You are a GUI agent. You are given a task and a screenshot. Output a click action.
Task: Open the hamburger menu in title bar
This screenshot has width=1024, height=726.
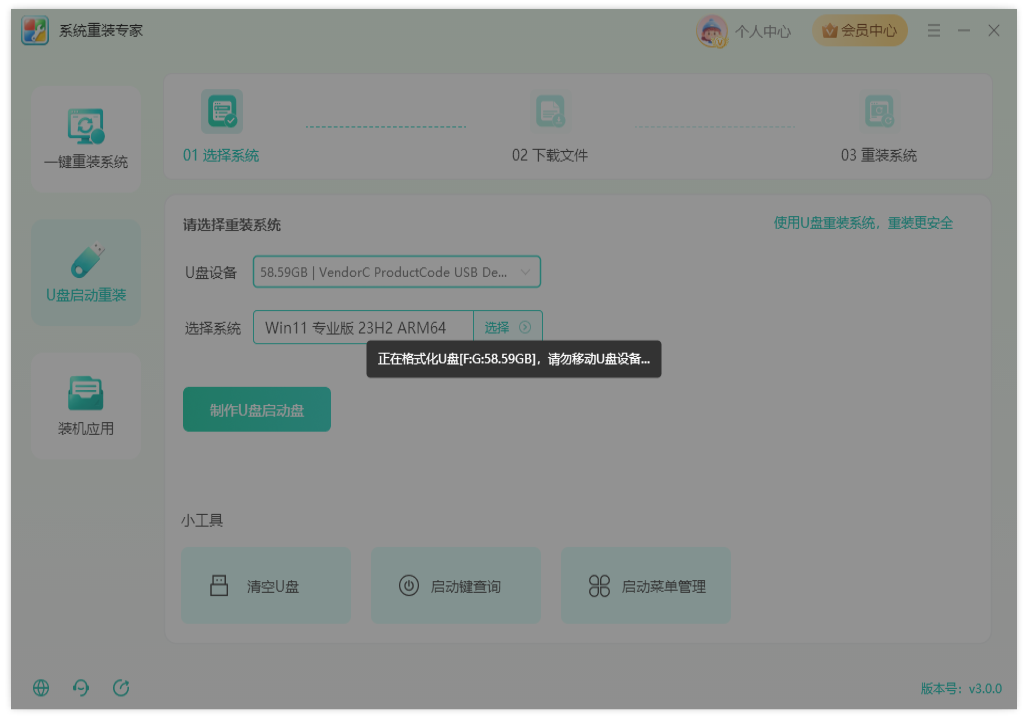click(x=934, y=31)
